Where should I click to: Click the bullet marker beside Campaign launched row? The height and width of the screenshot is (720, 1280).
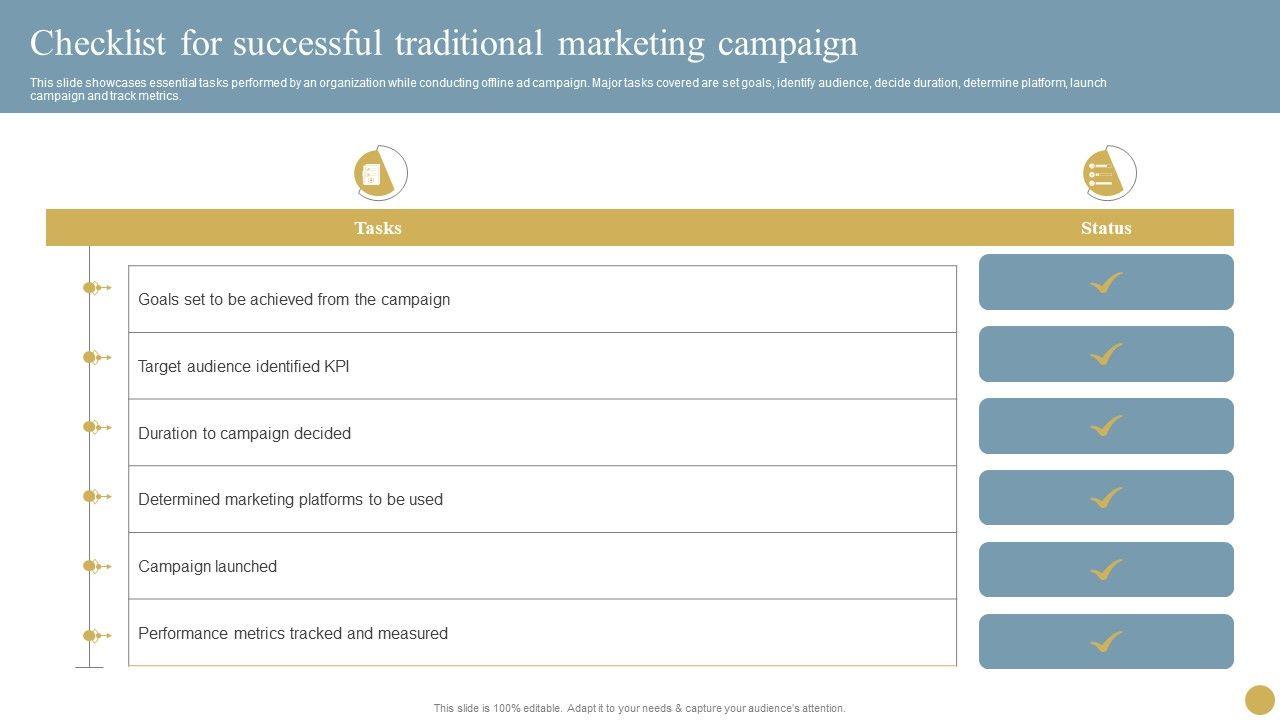point(91,566)
